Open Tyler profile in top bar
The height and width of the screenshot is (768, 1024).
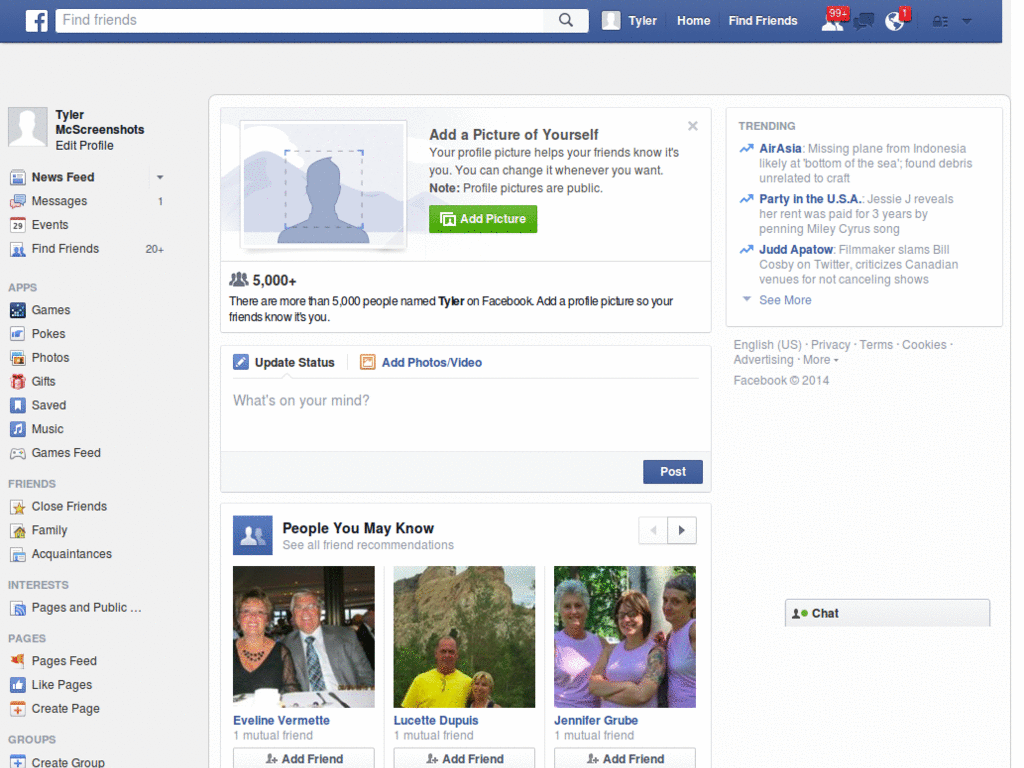[x=630, y=21]
